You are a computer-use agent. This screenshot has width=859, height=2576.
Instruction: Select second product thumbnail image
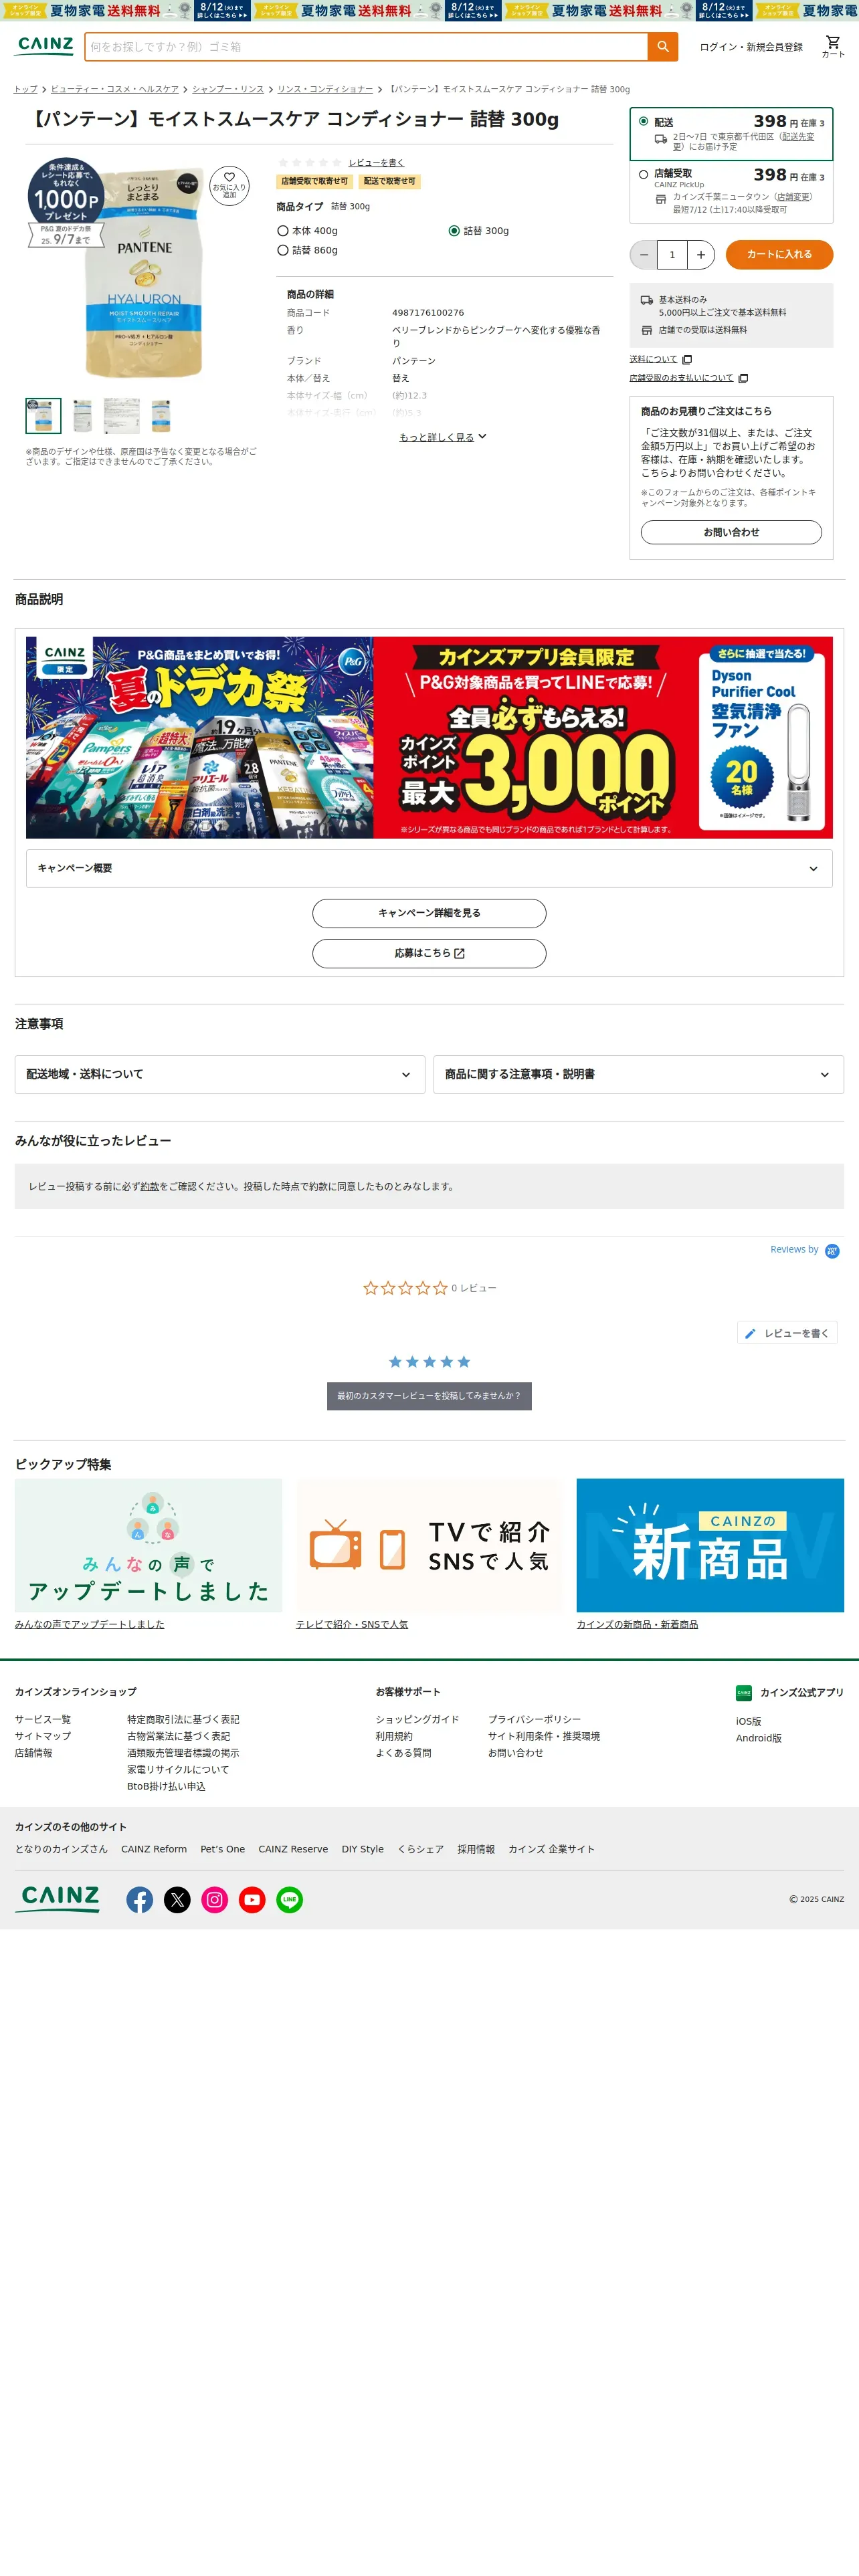click(x=82, y=415)
